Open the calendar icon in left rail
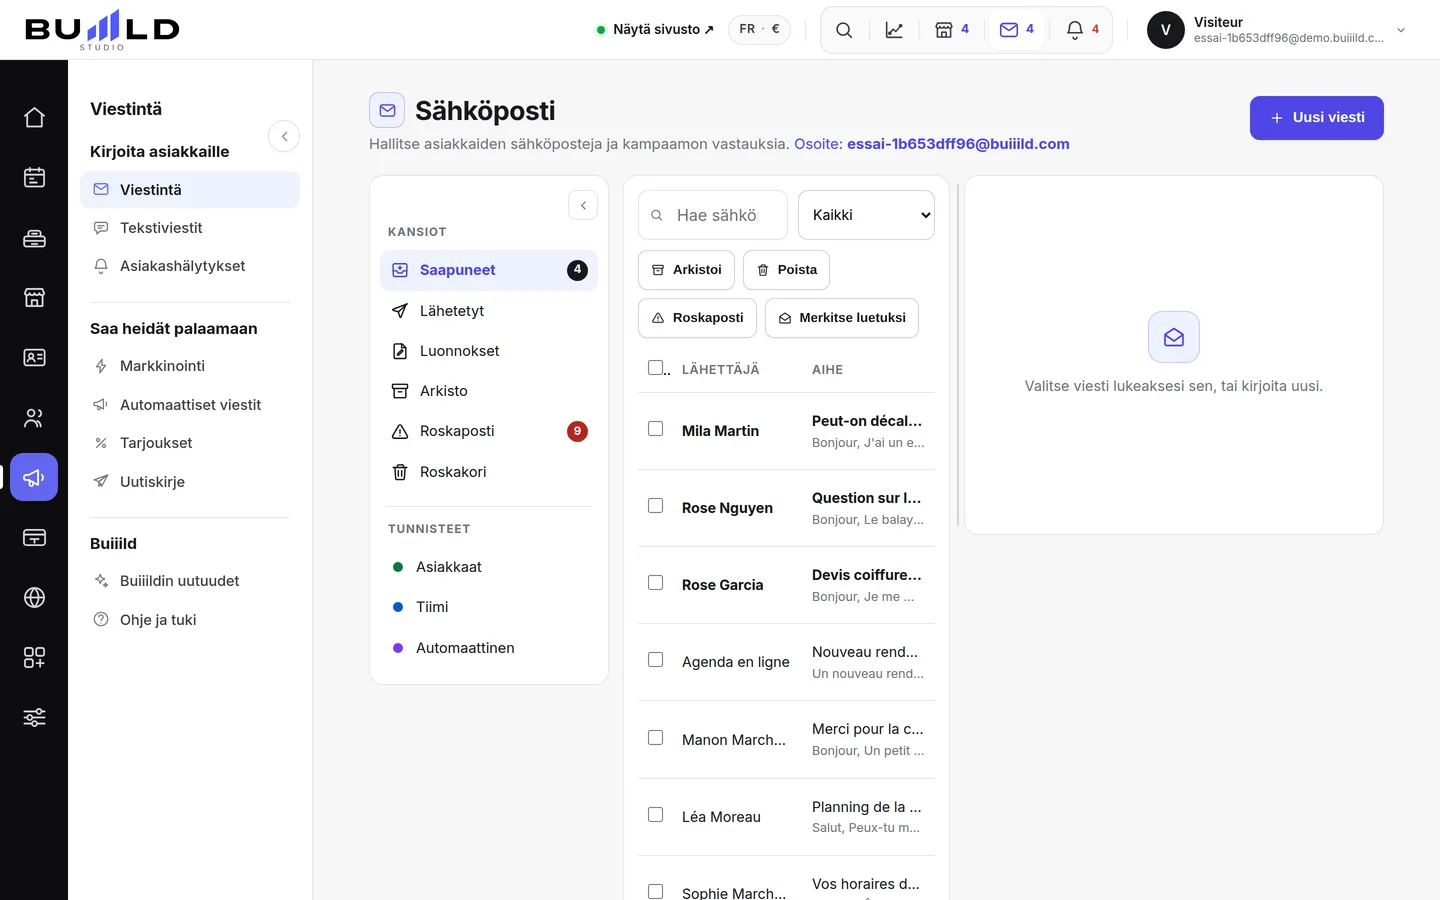This screenshot has width=1440, height=900. 34,178
